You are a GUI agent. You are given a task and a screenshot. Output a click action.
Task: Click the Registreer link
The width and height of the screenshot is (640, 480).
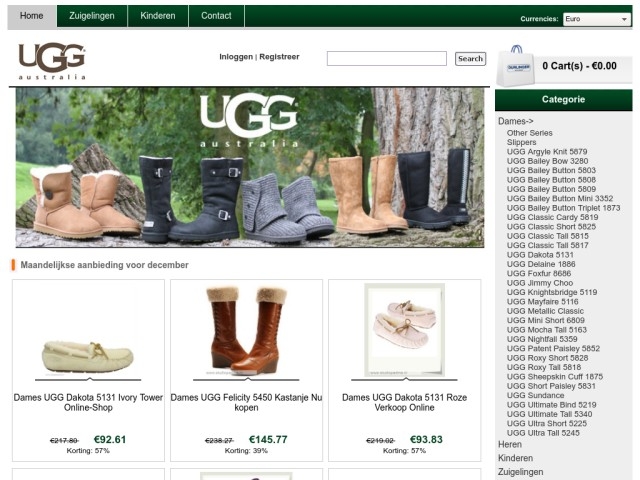click(279, 57)
